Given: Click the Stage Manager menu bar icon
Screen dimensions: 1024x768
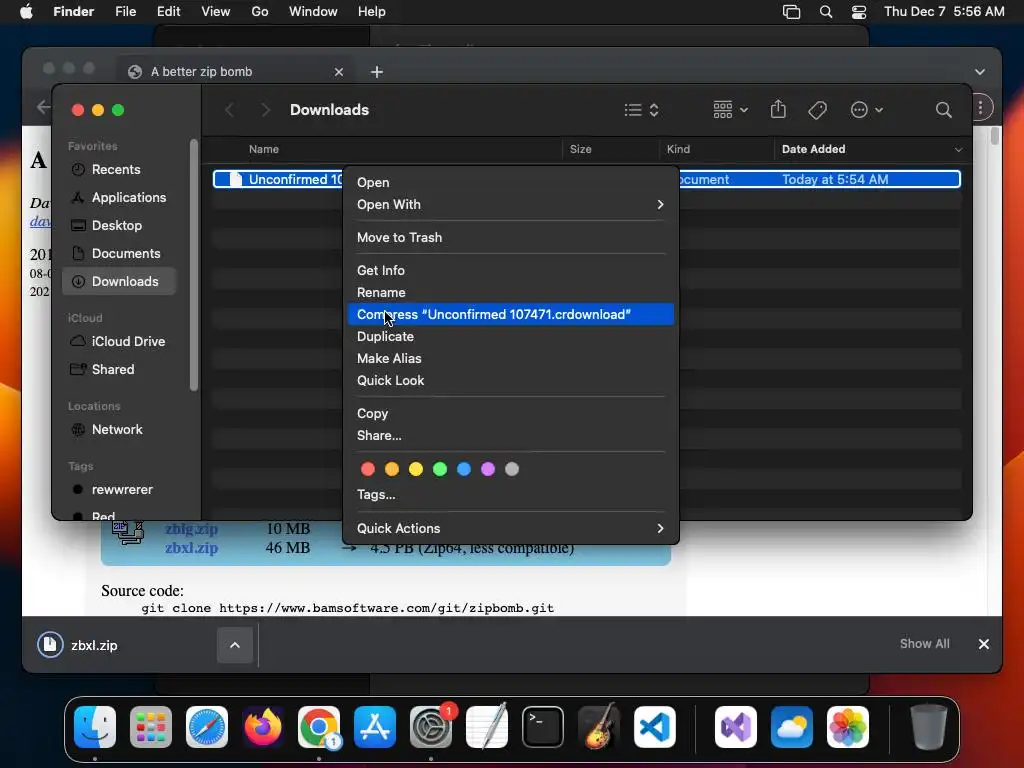Looking at the screenshot, I should click(x=792, y=12).
